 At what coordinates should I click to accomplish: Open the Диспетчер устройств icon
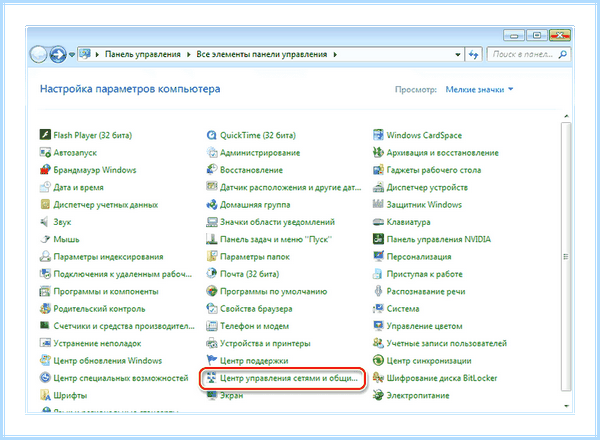[x=378, y=187]
